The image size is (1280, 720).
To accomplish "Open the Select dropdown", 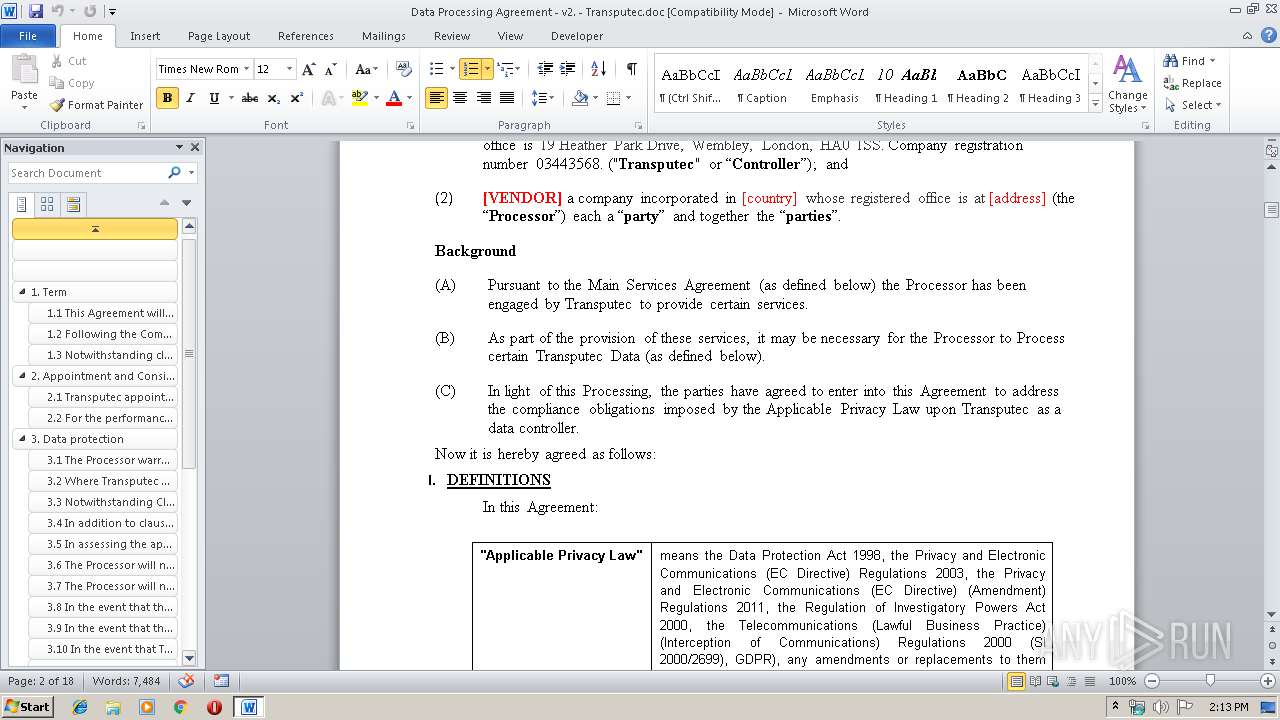I will tap(1192, 105).
